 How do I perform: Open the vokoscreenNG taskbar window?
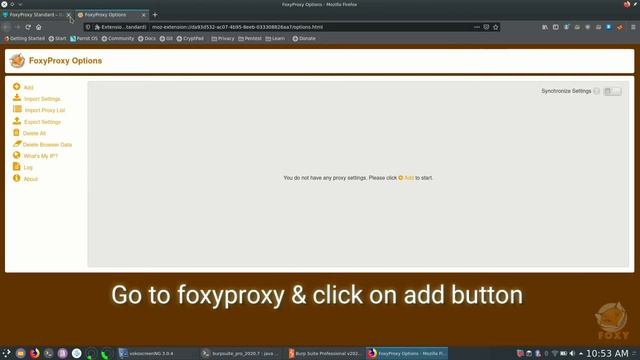coord(157,353)
